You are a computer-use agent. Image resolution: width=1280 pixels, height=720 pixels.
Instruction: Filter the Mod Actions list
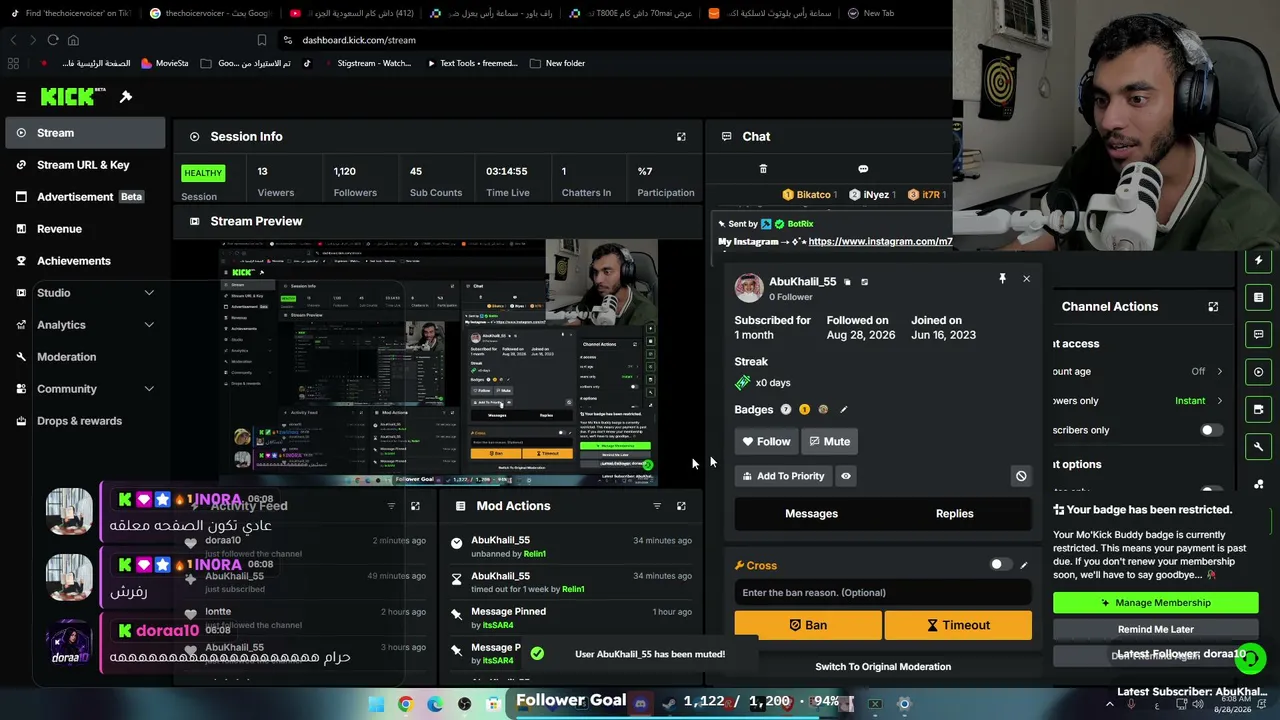pyautogui.click(x=657, y=506)
